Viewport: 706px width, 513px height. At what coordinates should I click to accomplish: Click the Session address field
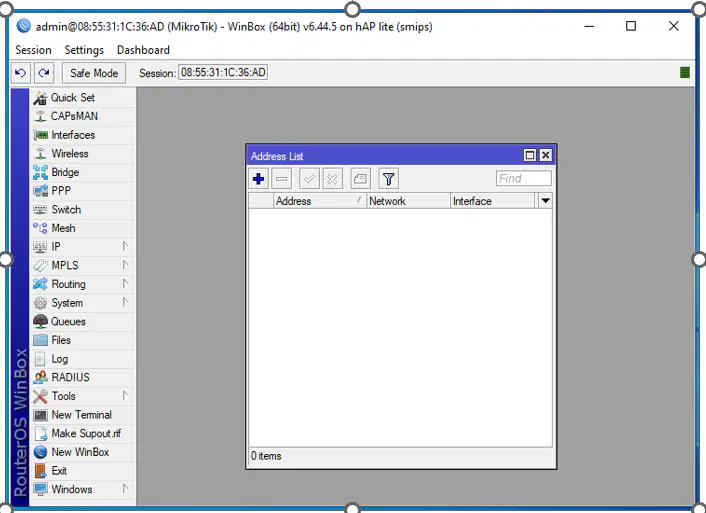(x=223, y=73)
